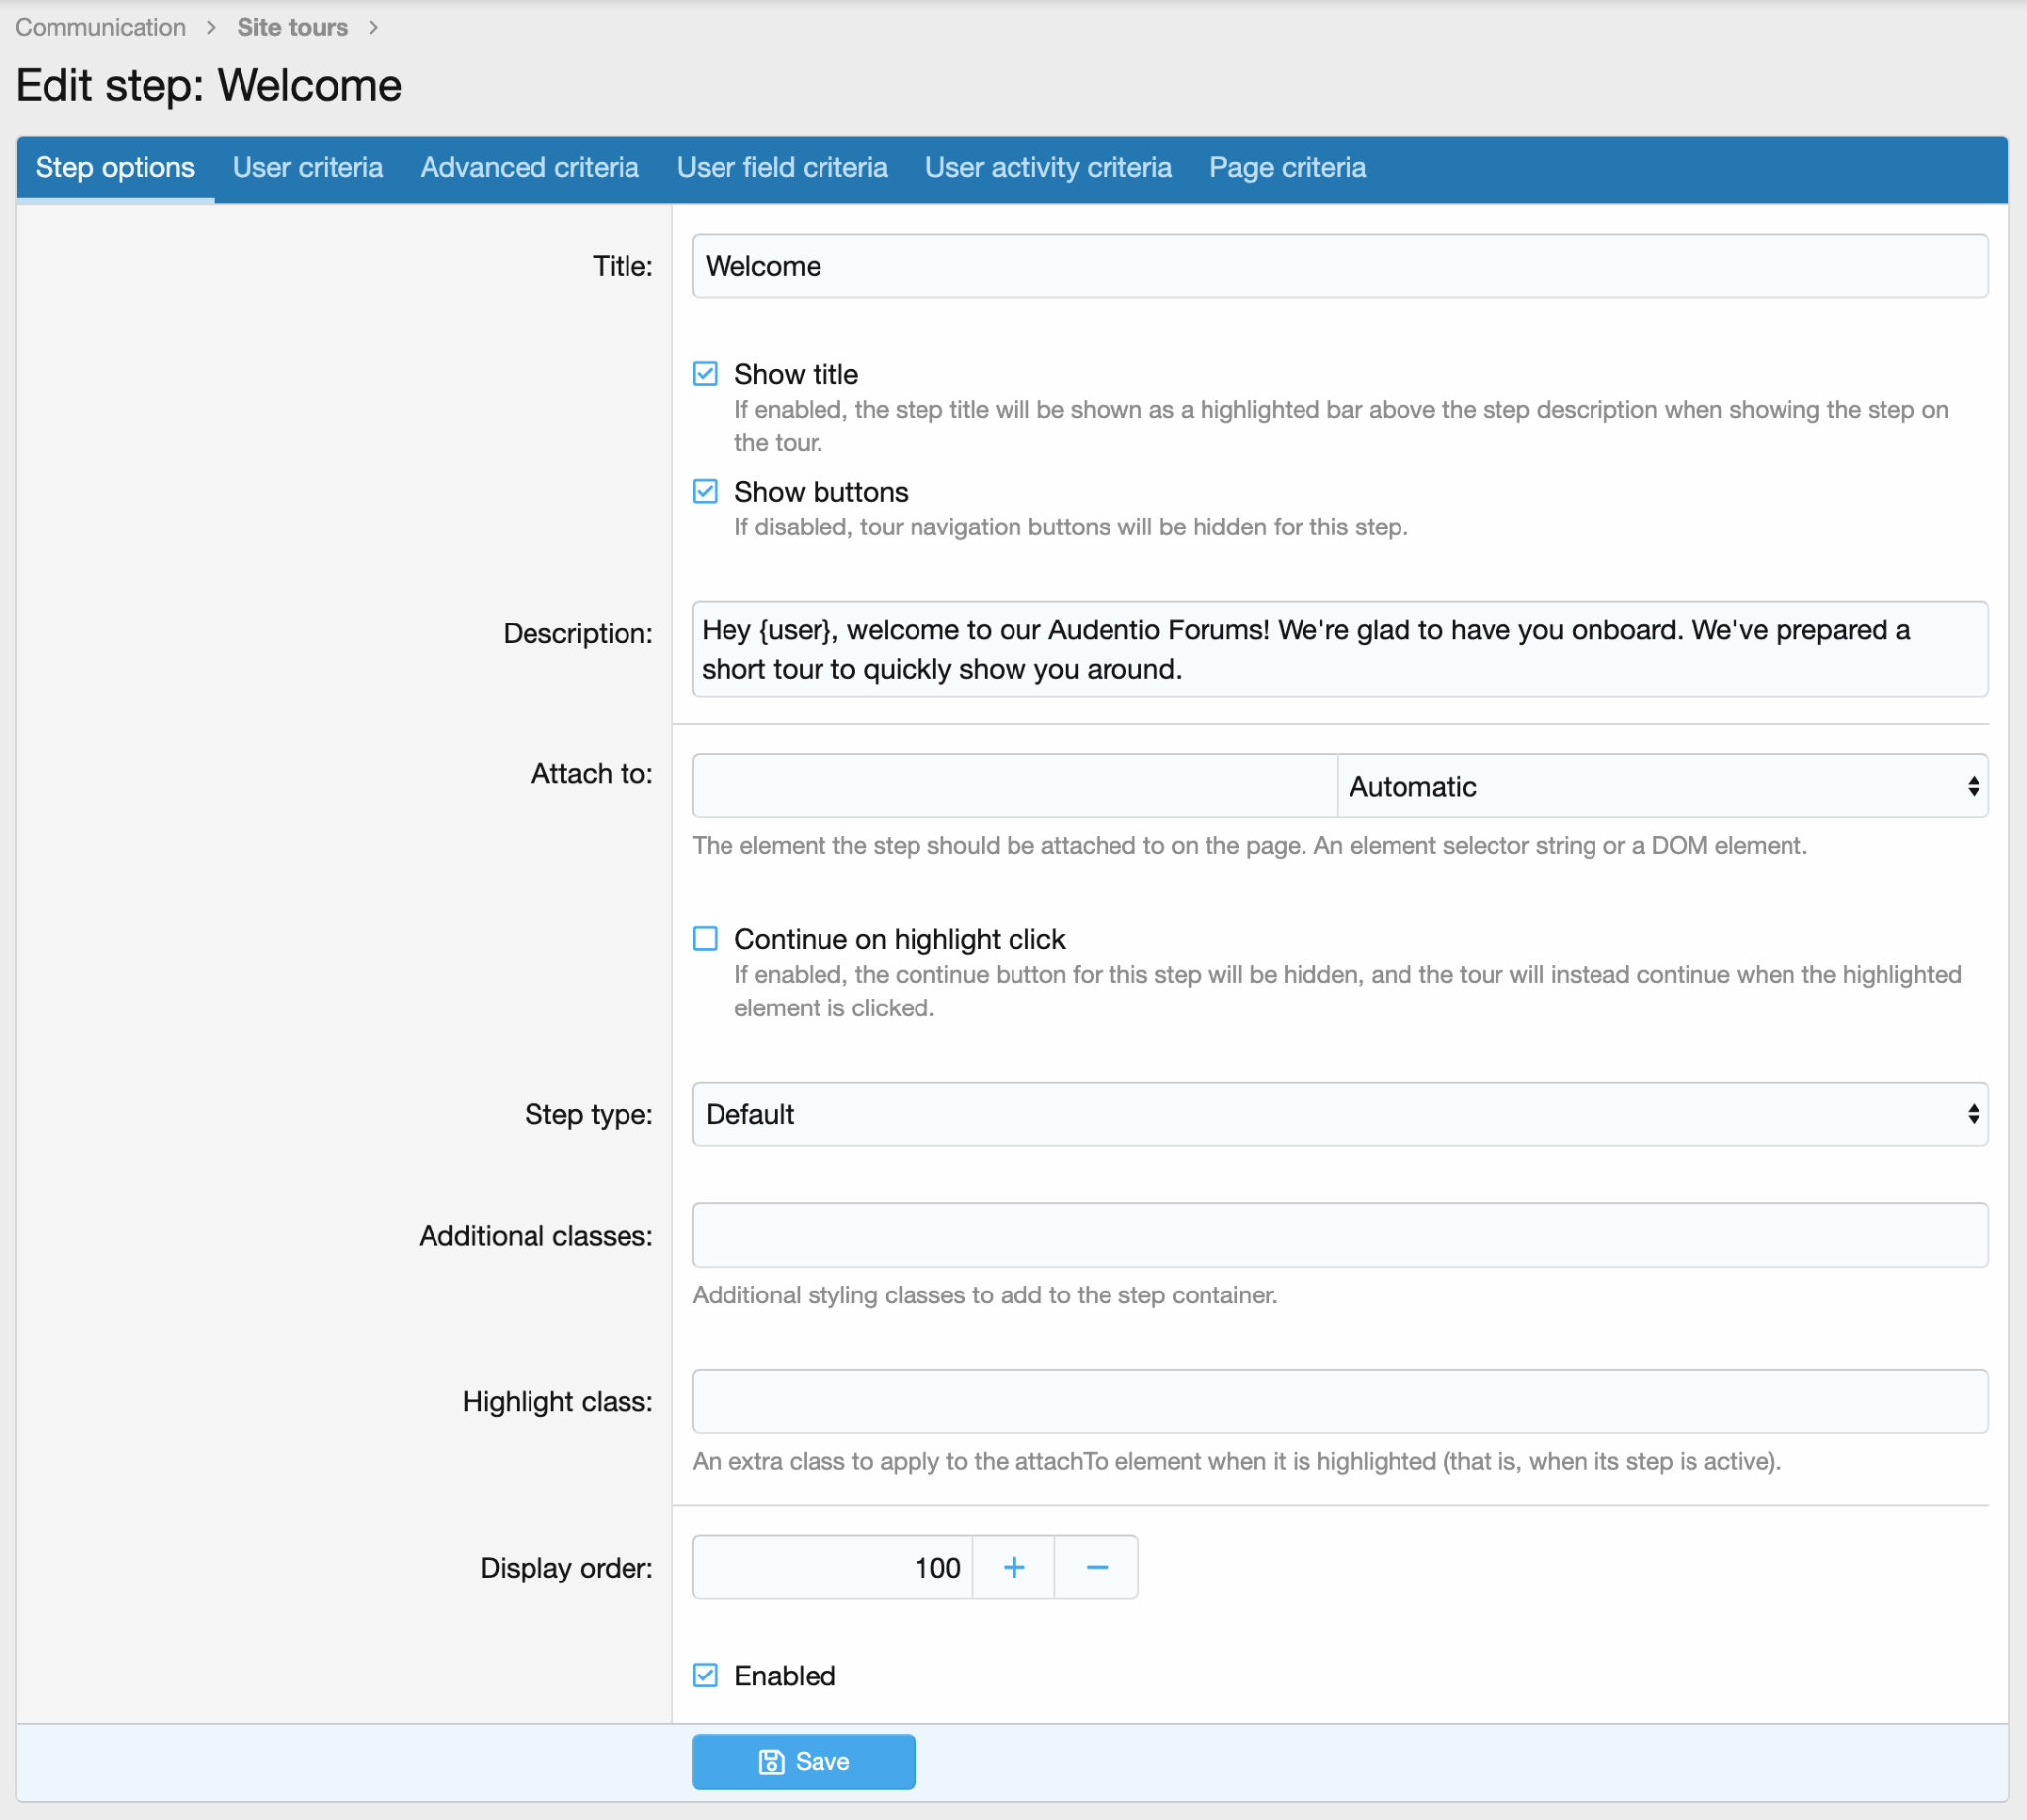
Task: Click the plus stepper beside Display order
Action: tap(1013, 1567)
